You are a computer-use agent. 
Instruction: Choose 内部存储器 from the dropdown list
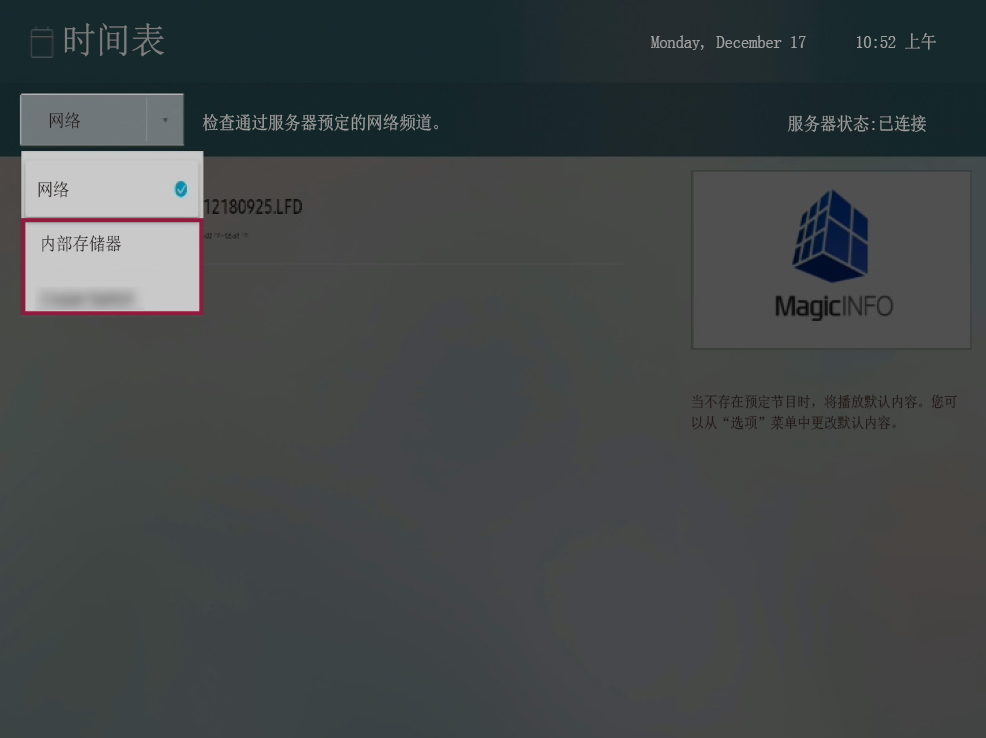[81, 244]
